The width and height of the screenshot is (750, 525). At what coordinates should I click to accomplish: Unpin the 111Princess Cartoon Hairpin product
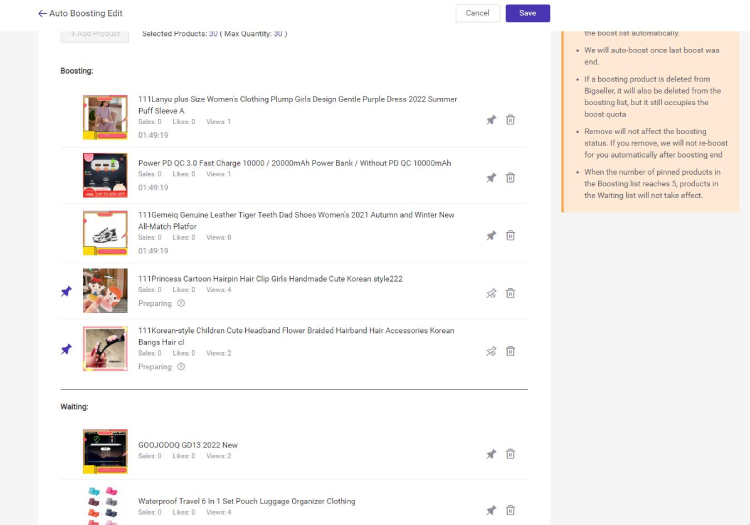click(491, 294)
